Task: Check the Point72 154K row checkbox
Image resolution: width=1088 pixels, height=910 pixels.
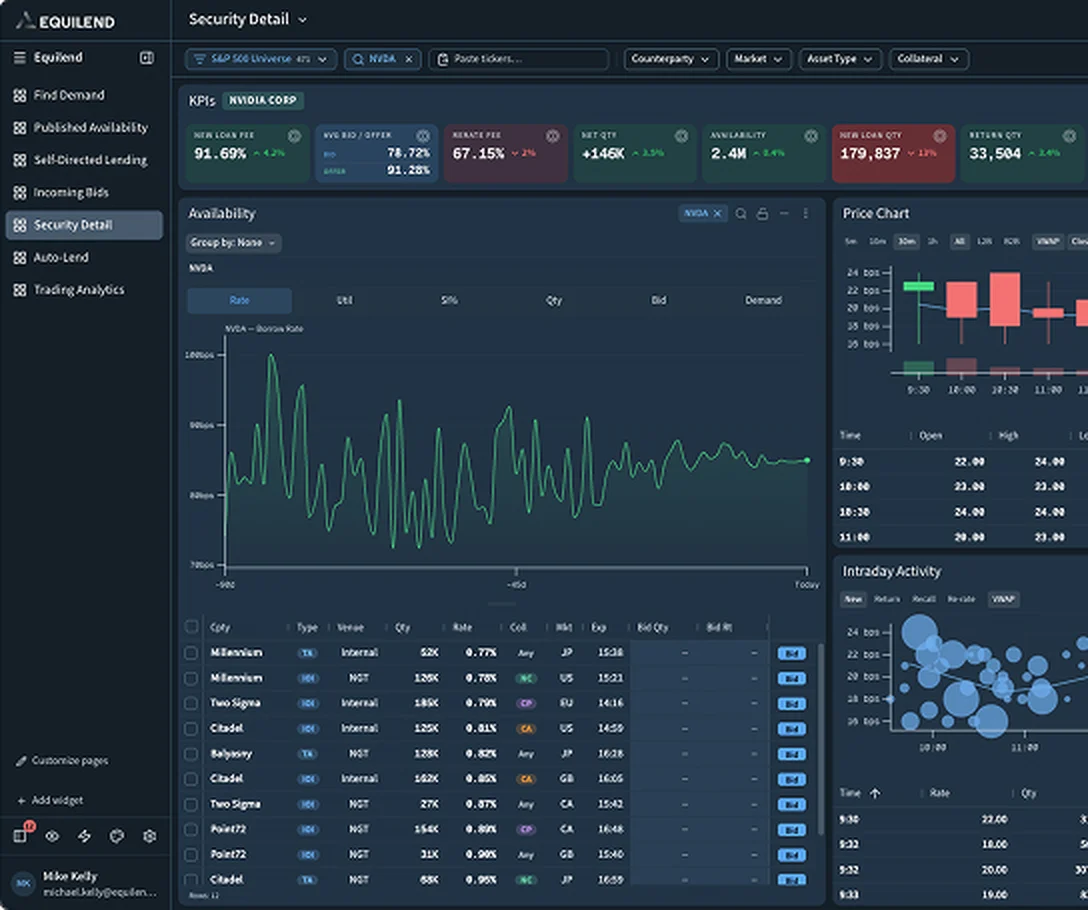Action: coord(191,829)
